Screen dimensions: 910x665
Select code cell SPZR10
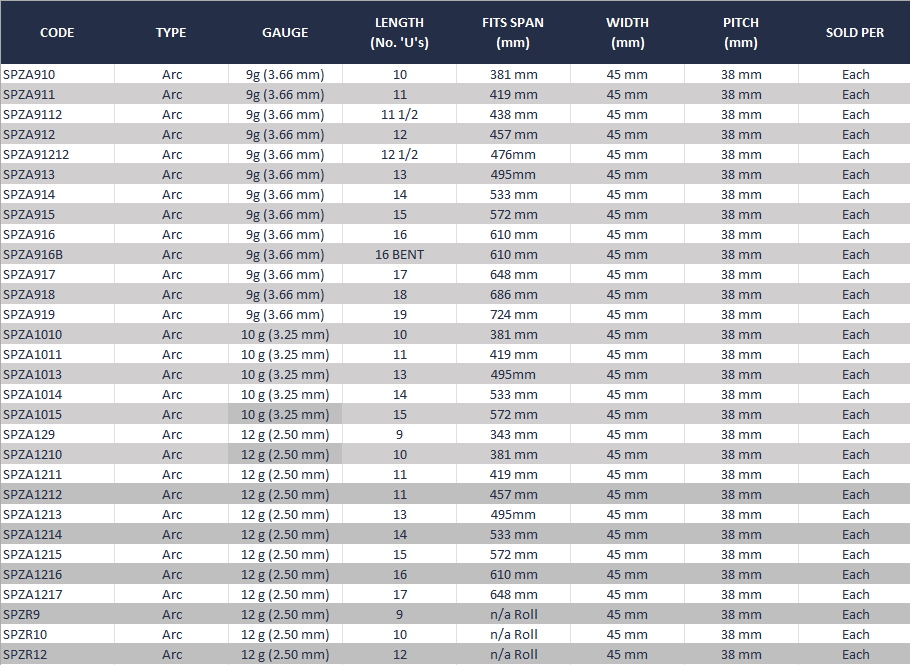(57, 635)
